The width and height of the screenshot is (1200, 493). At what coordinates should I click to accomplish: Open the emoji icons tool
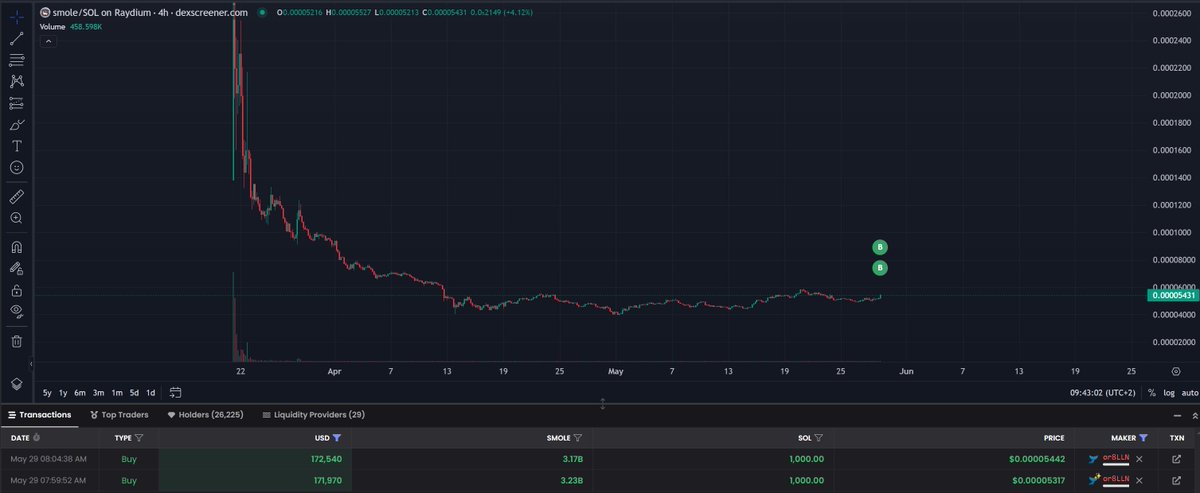17,168
